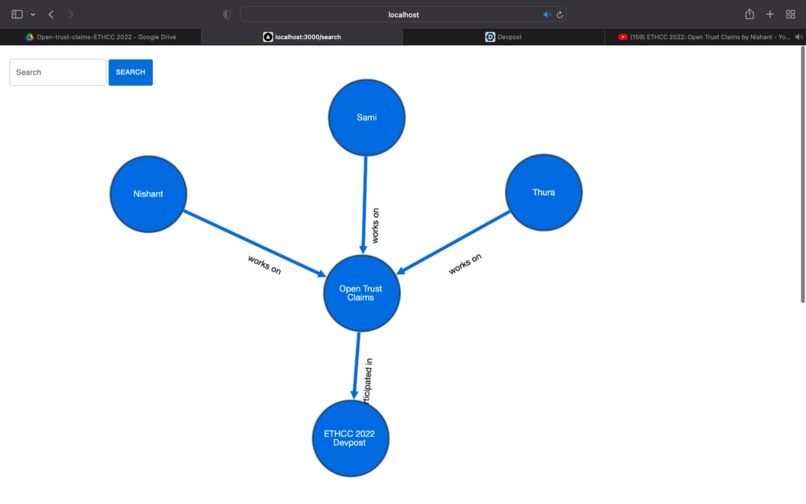Screen dimensions: 806x504
Task: Mute audio via address bar speaker icon
Action: 546,14
